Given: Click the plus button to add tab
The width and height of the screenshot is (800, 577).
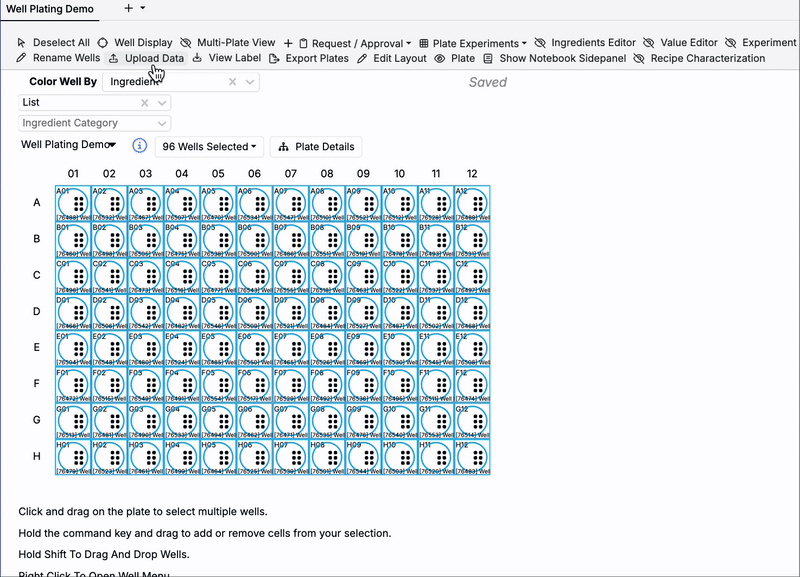Looking at the screenshot, I should pos(128,8).
